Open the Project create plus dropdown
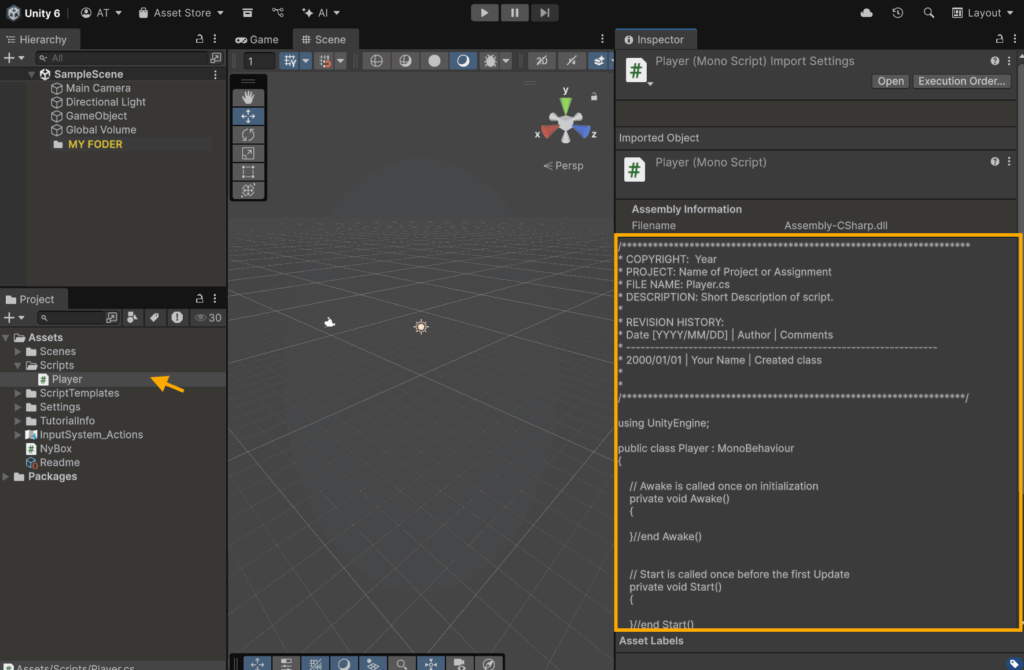This screenshot has width=1024, height=670. [x=14, y=317]
